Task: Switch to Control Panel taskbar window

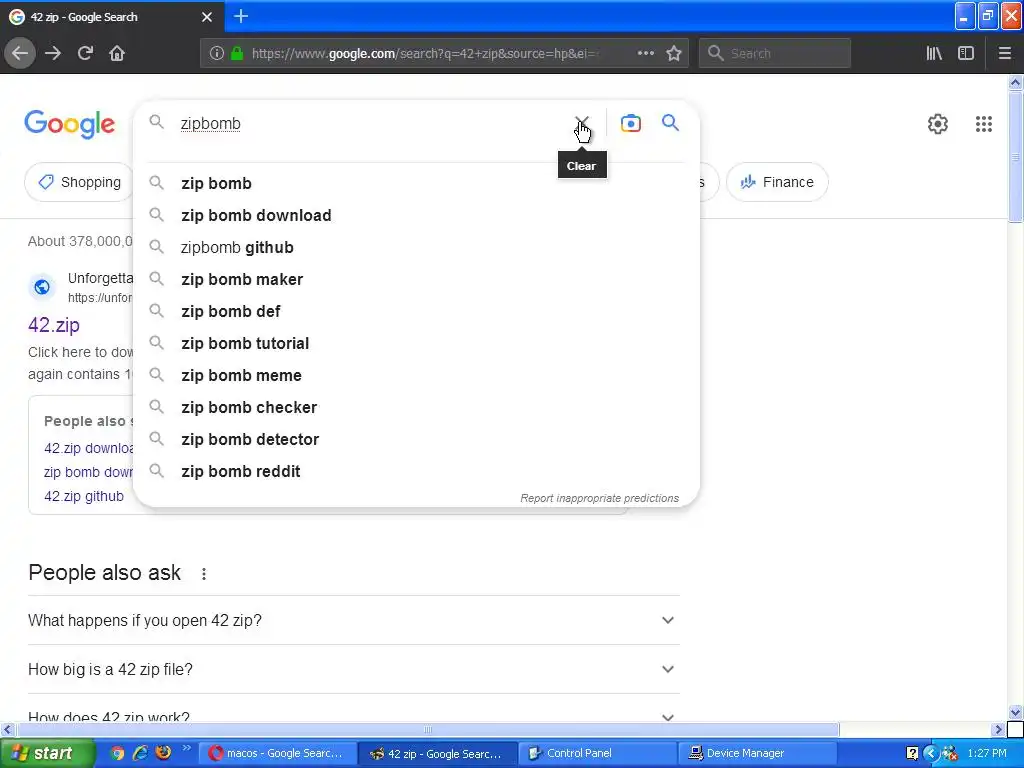Action: pos(598,754)
